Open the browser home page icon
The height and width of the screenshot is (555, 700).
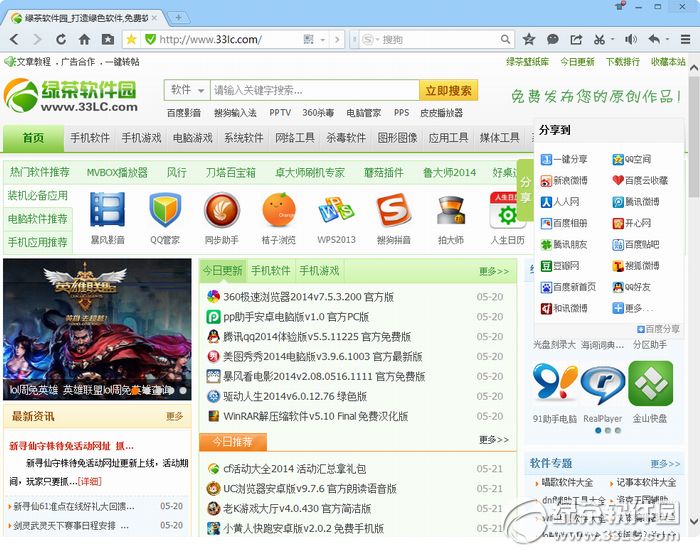pos(84,40)
